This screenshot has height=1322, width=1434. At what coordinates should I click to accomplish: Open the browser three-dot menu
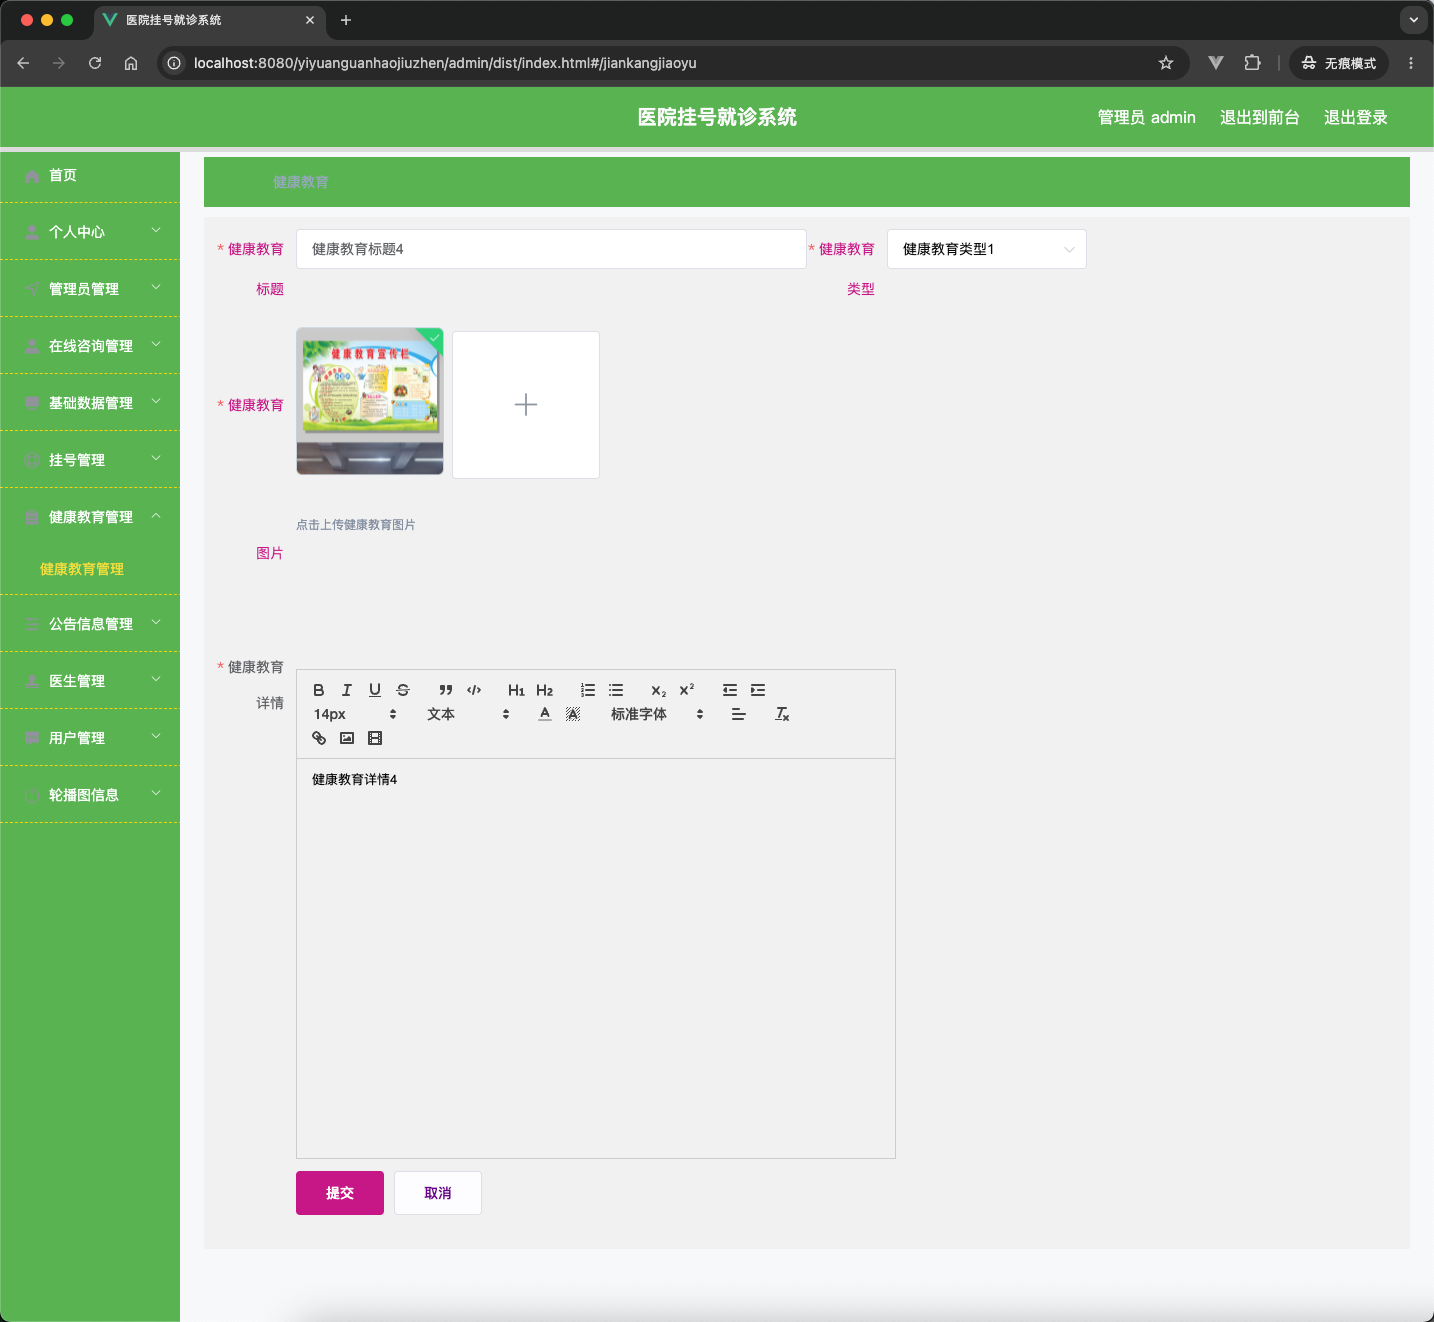pos(1411,63)
